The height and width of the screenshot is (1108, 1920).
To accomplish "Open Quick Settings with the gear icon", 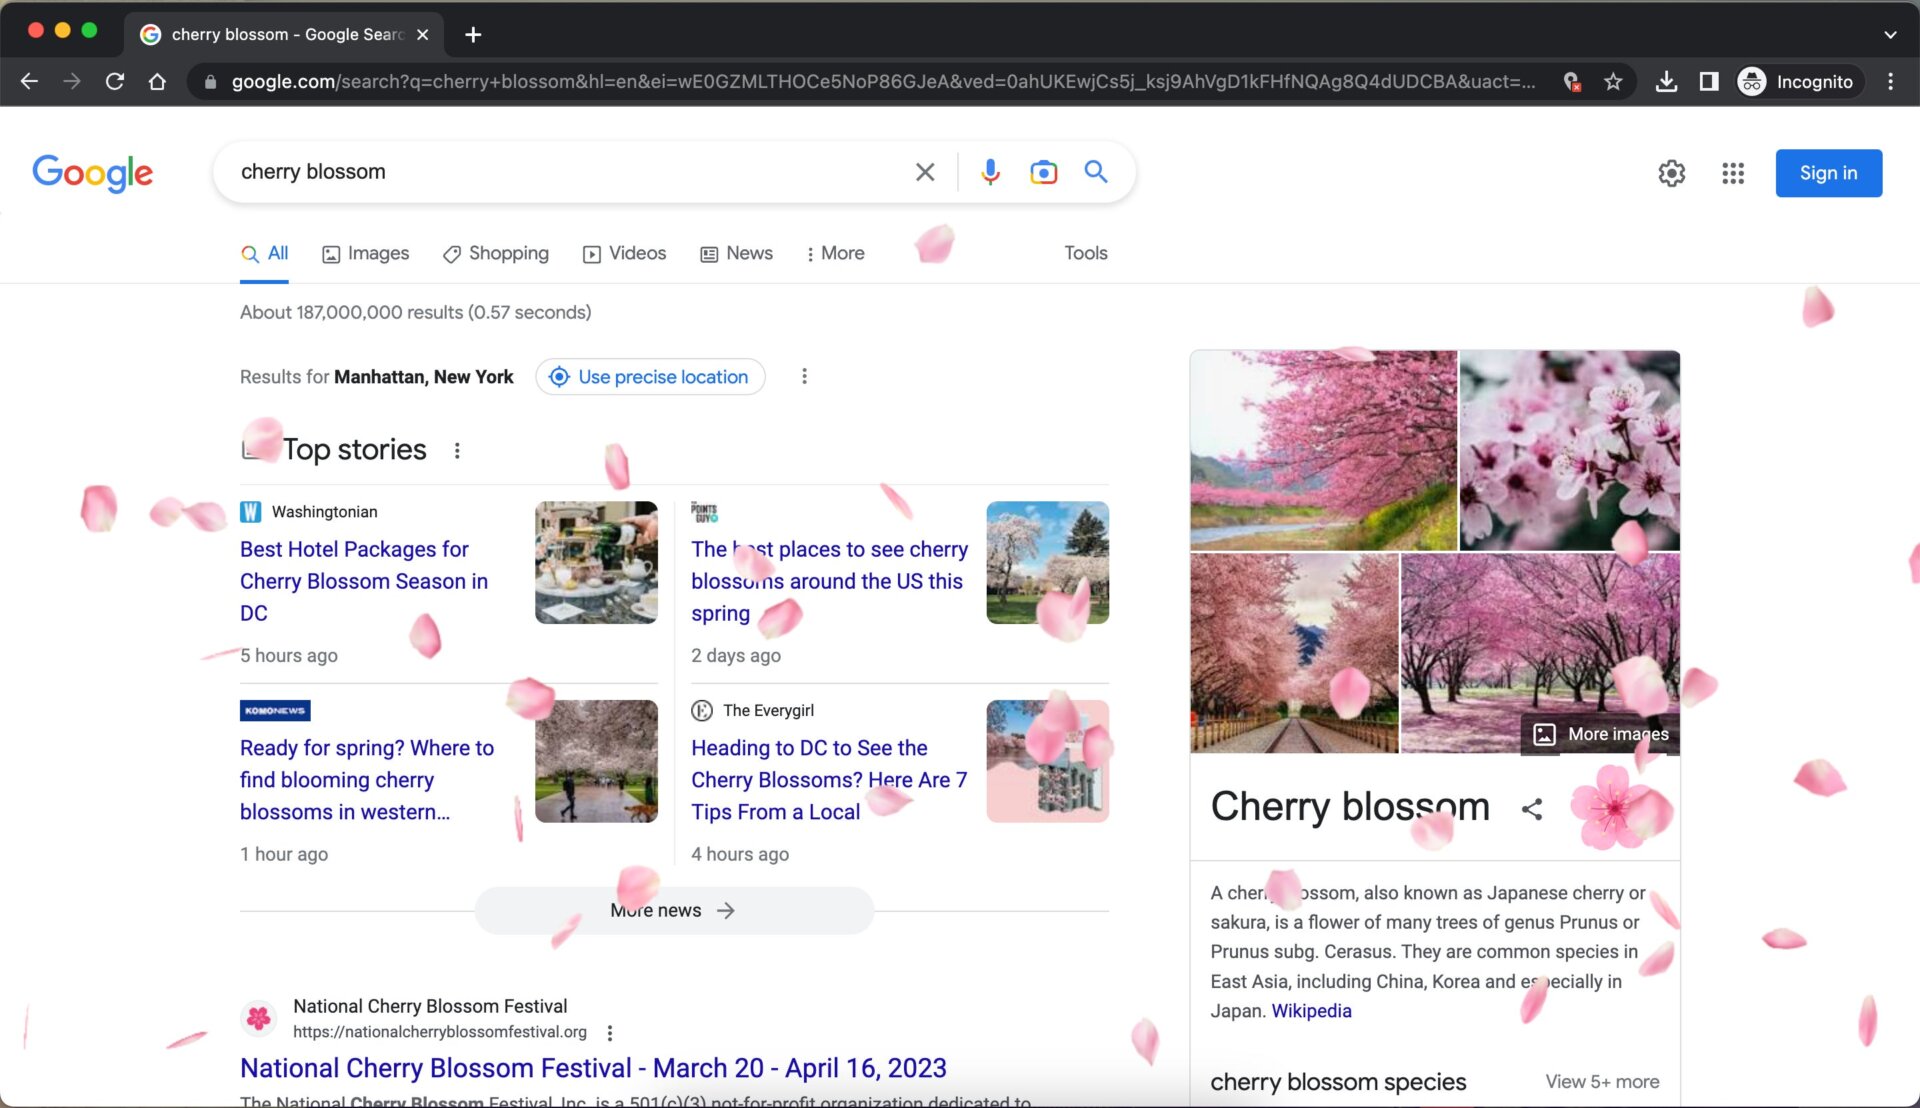I will (1671, 172).
